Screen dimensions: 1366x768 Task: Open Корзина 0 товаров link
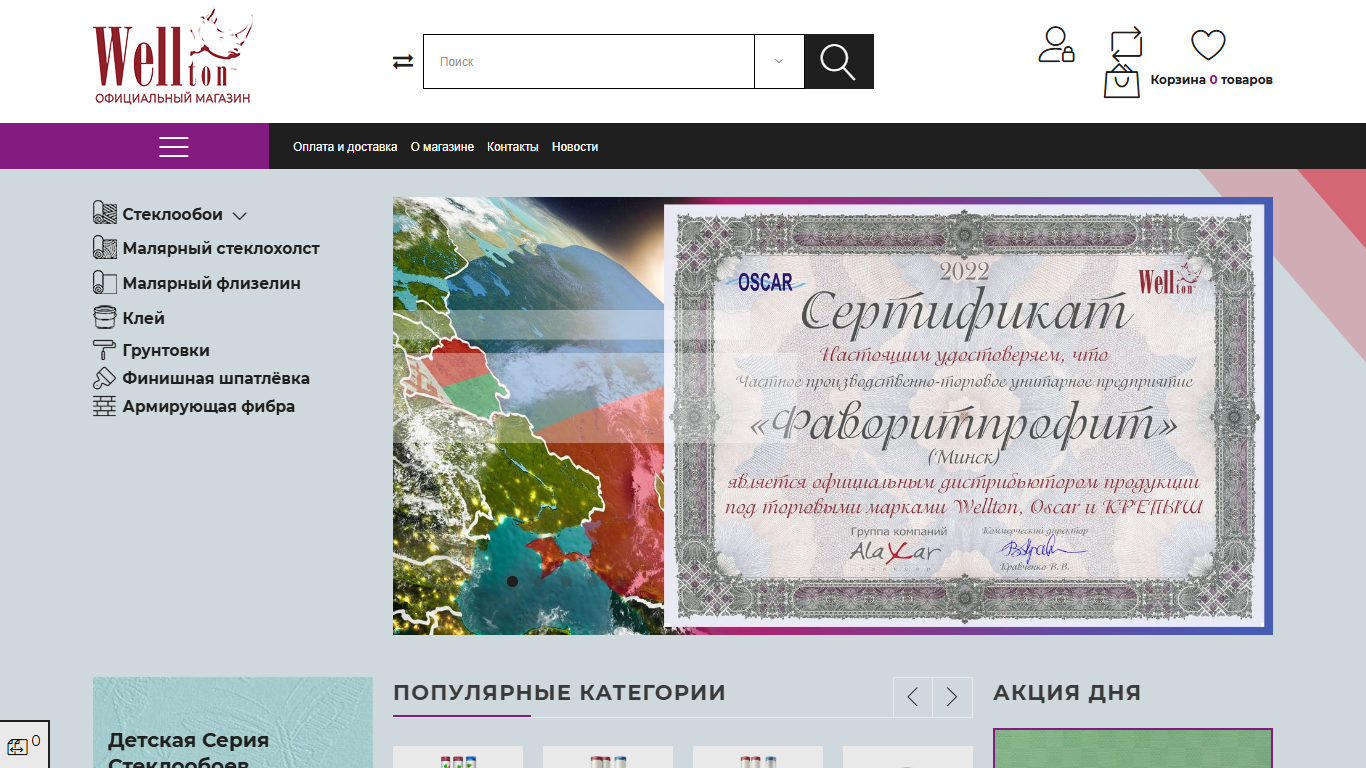pos(1211,80)
